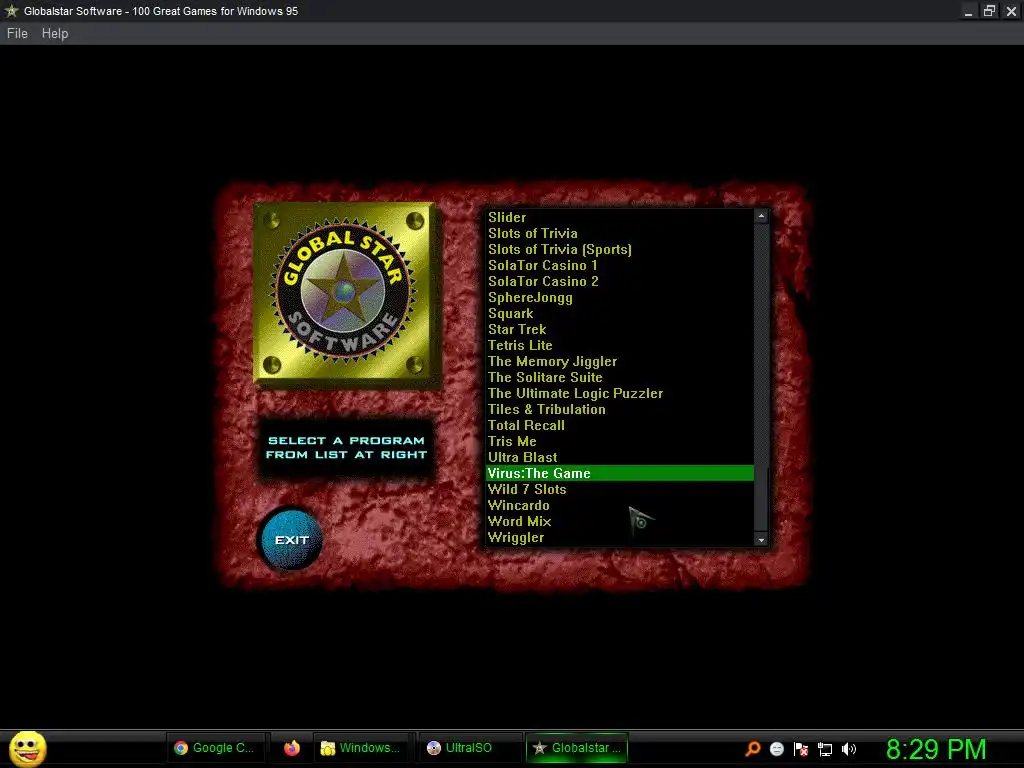Select The Ultimate Logic Puzzler entry
Image resolution: width=1024 pixels, height=768 pixels.
click(620, 393)
